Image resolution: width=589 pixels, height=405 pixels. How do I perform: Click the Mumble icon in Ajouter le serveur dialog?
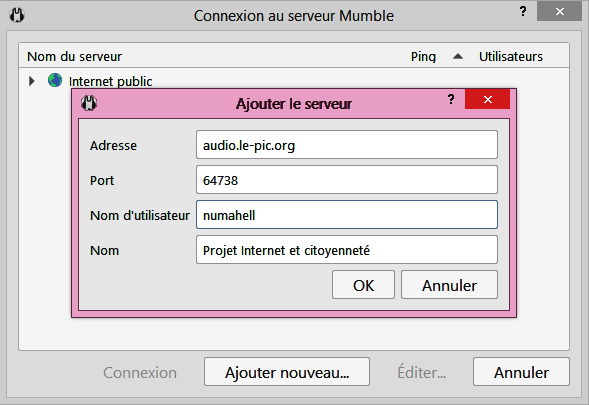point(89,103)
